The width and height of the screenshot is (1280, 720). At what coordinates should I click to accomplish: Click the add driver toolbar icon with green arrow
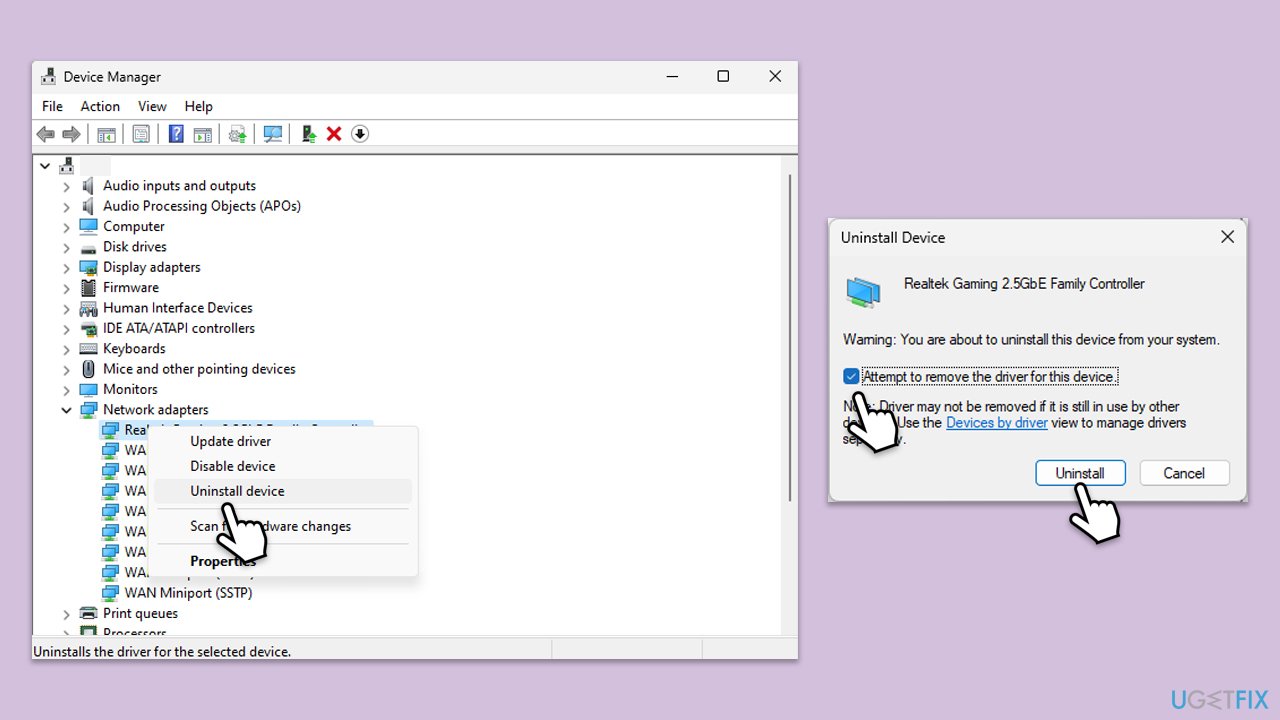pyautogui.click(x=309, y=134)
